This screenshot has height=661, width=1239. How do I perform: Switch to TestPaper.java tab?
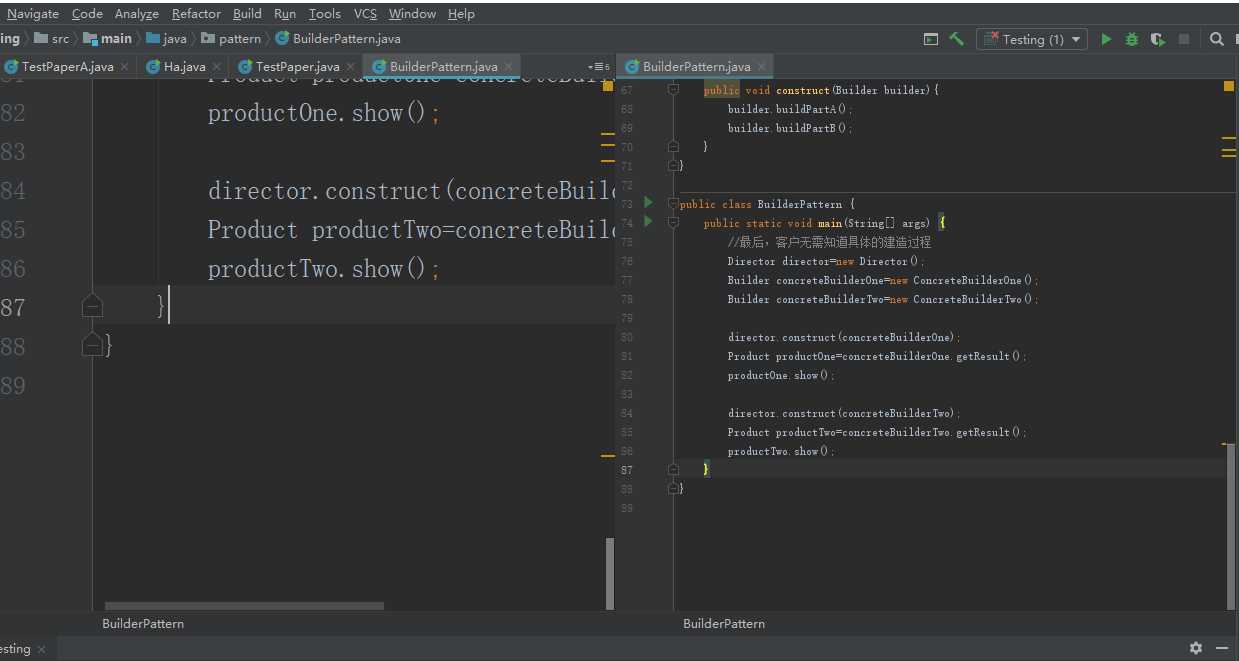(x=297, y=67)
